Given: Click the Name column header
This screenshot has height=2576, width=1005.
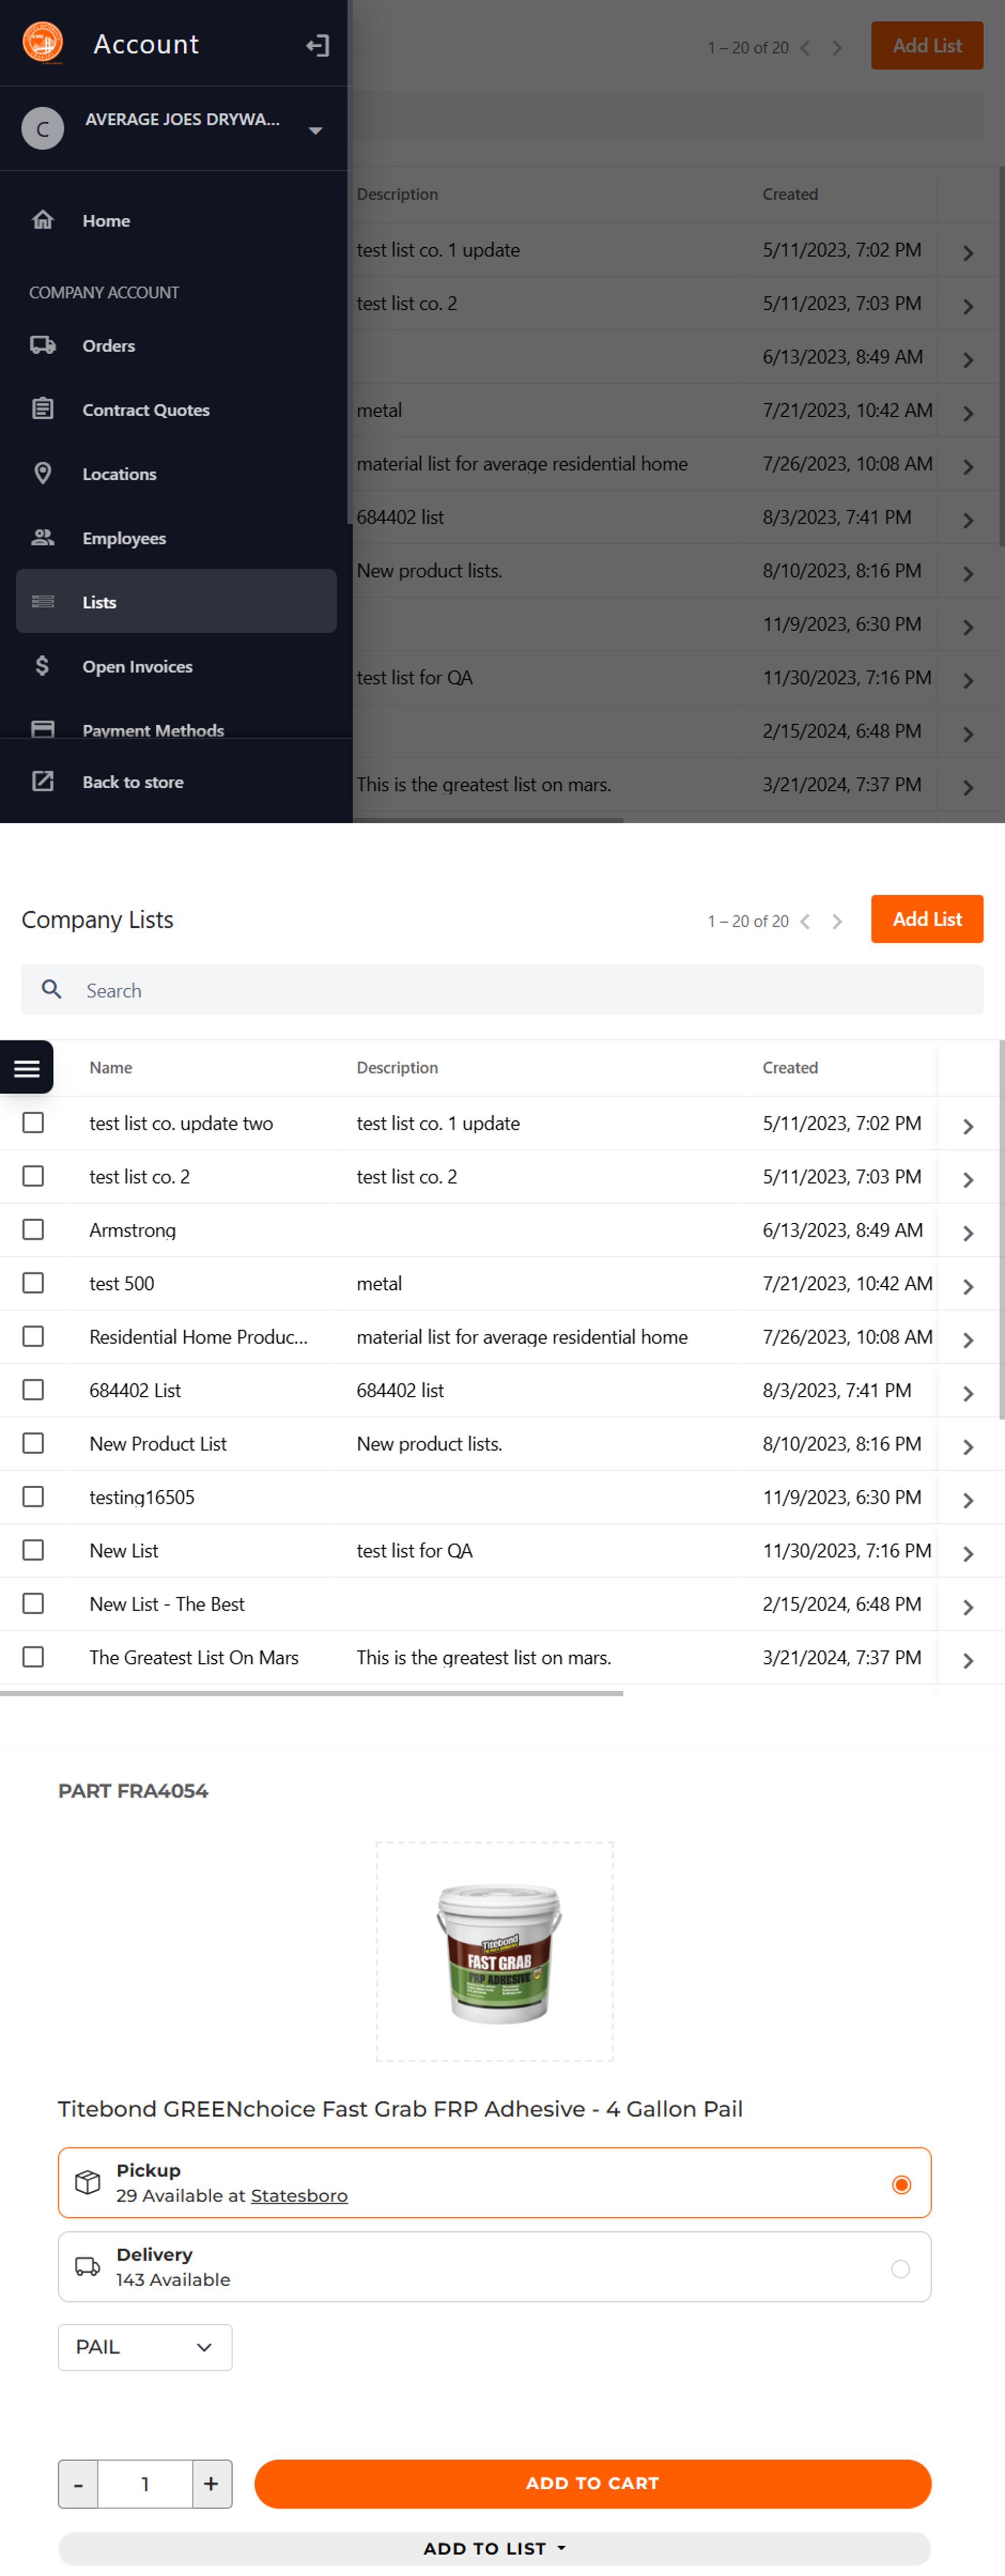Looking at the screenshot, I should point(110,1067).
